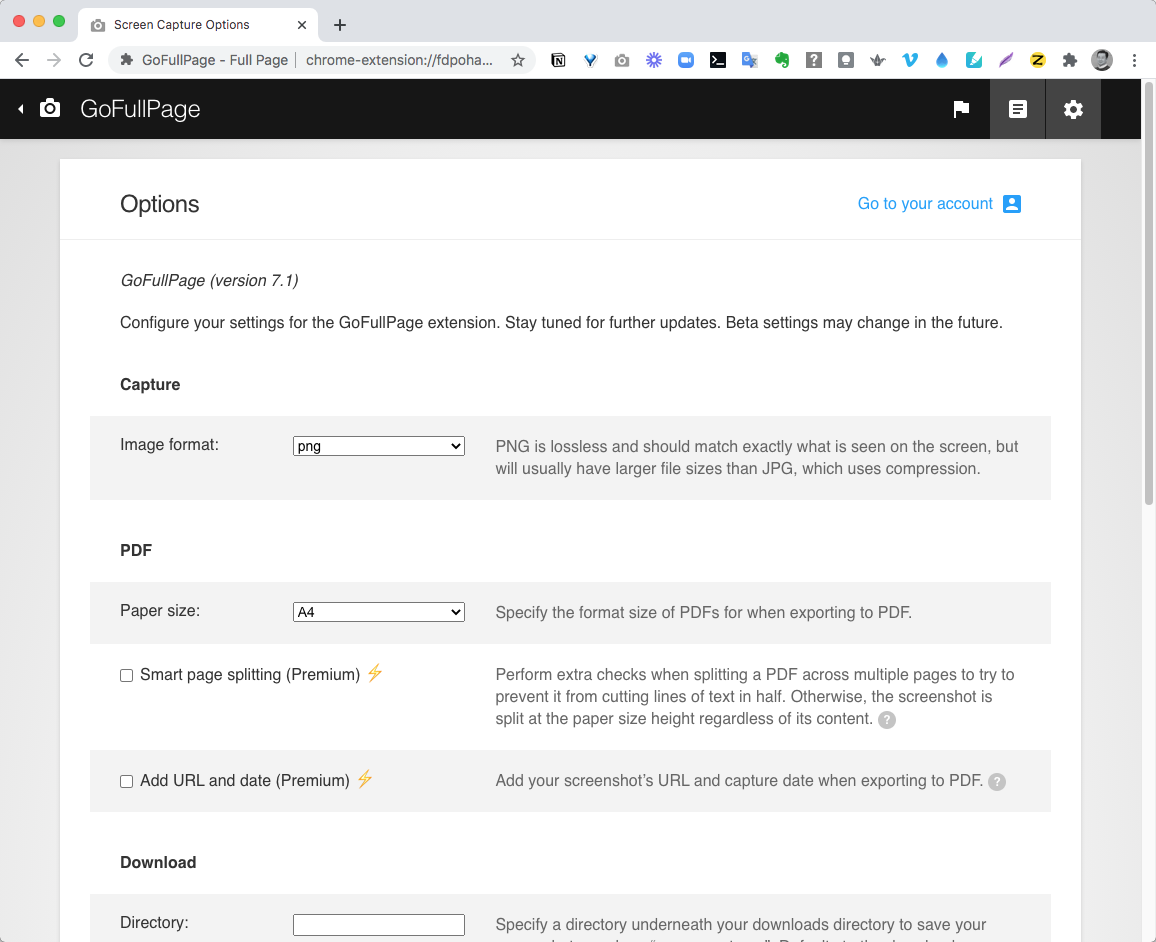Image resolution: width=1156 pixels, height=942 pixels.
Task: Enable Smart page splitting (Premium) checkbox
Action: [127, 676]
